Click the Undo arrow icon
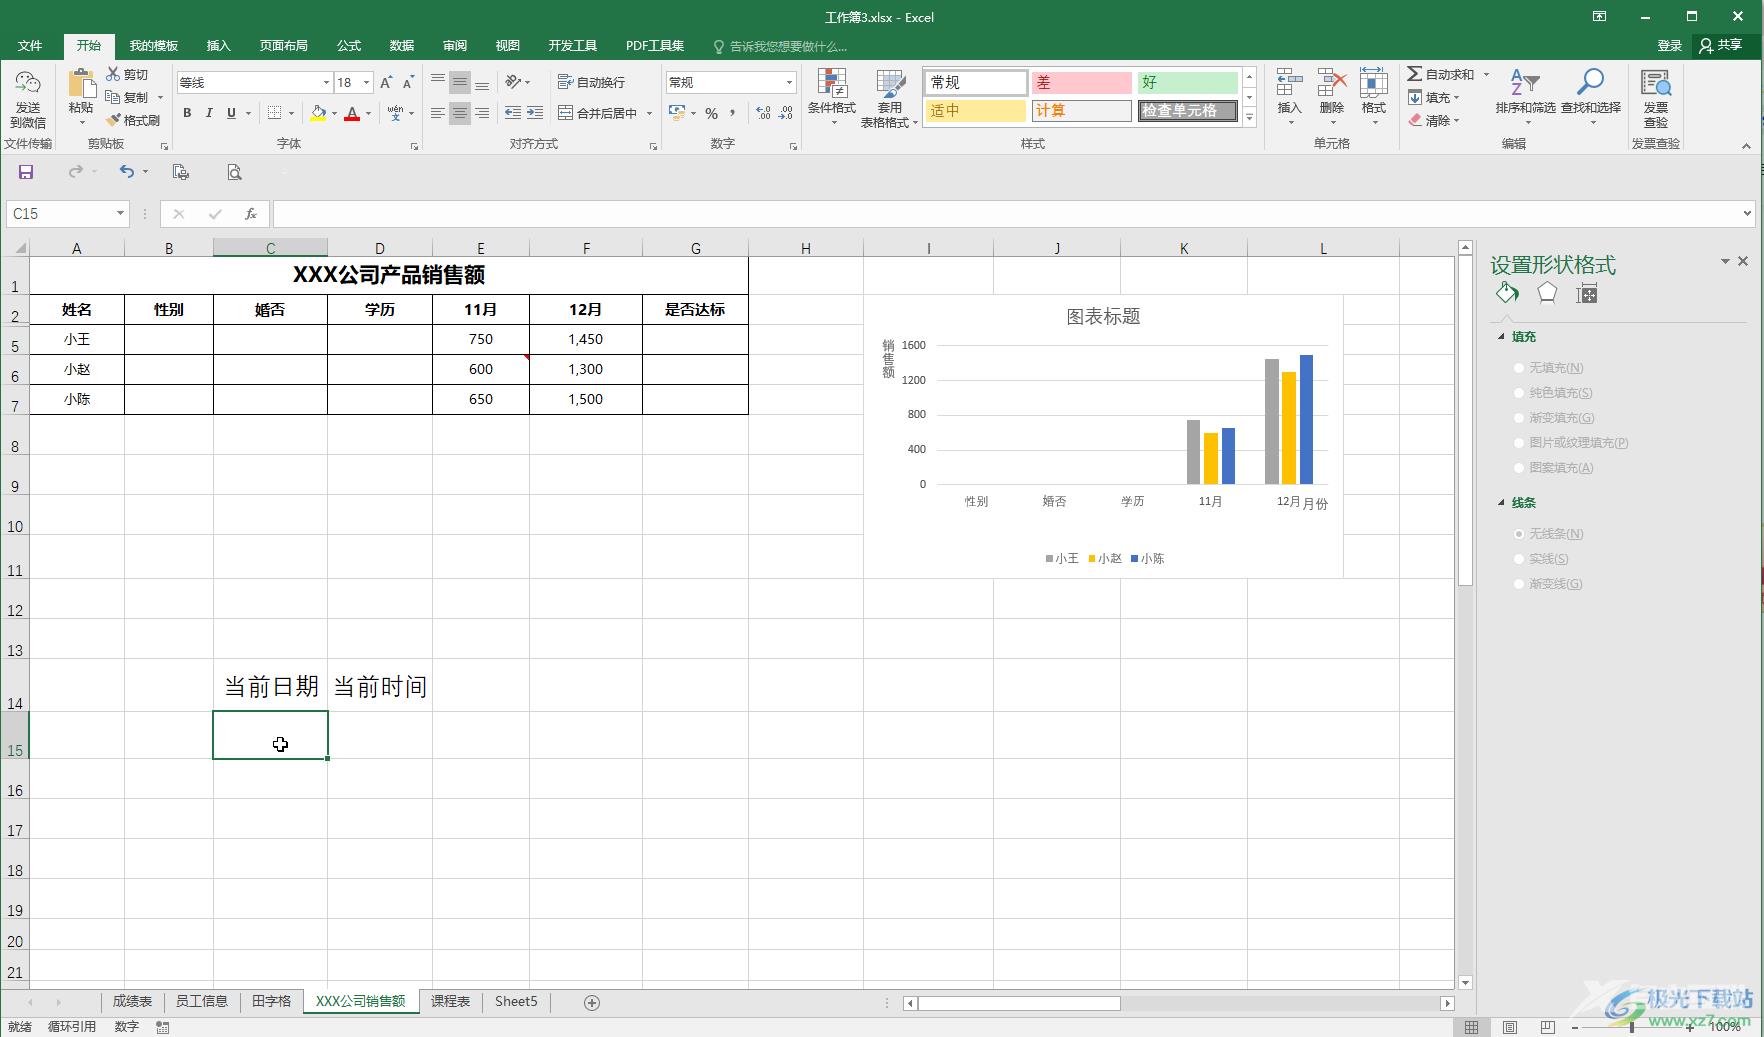The width and height of the screenshot is (1764, 1037). [127, 172]
